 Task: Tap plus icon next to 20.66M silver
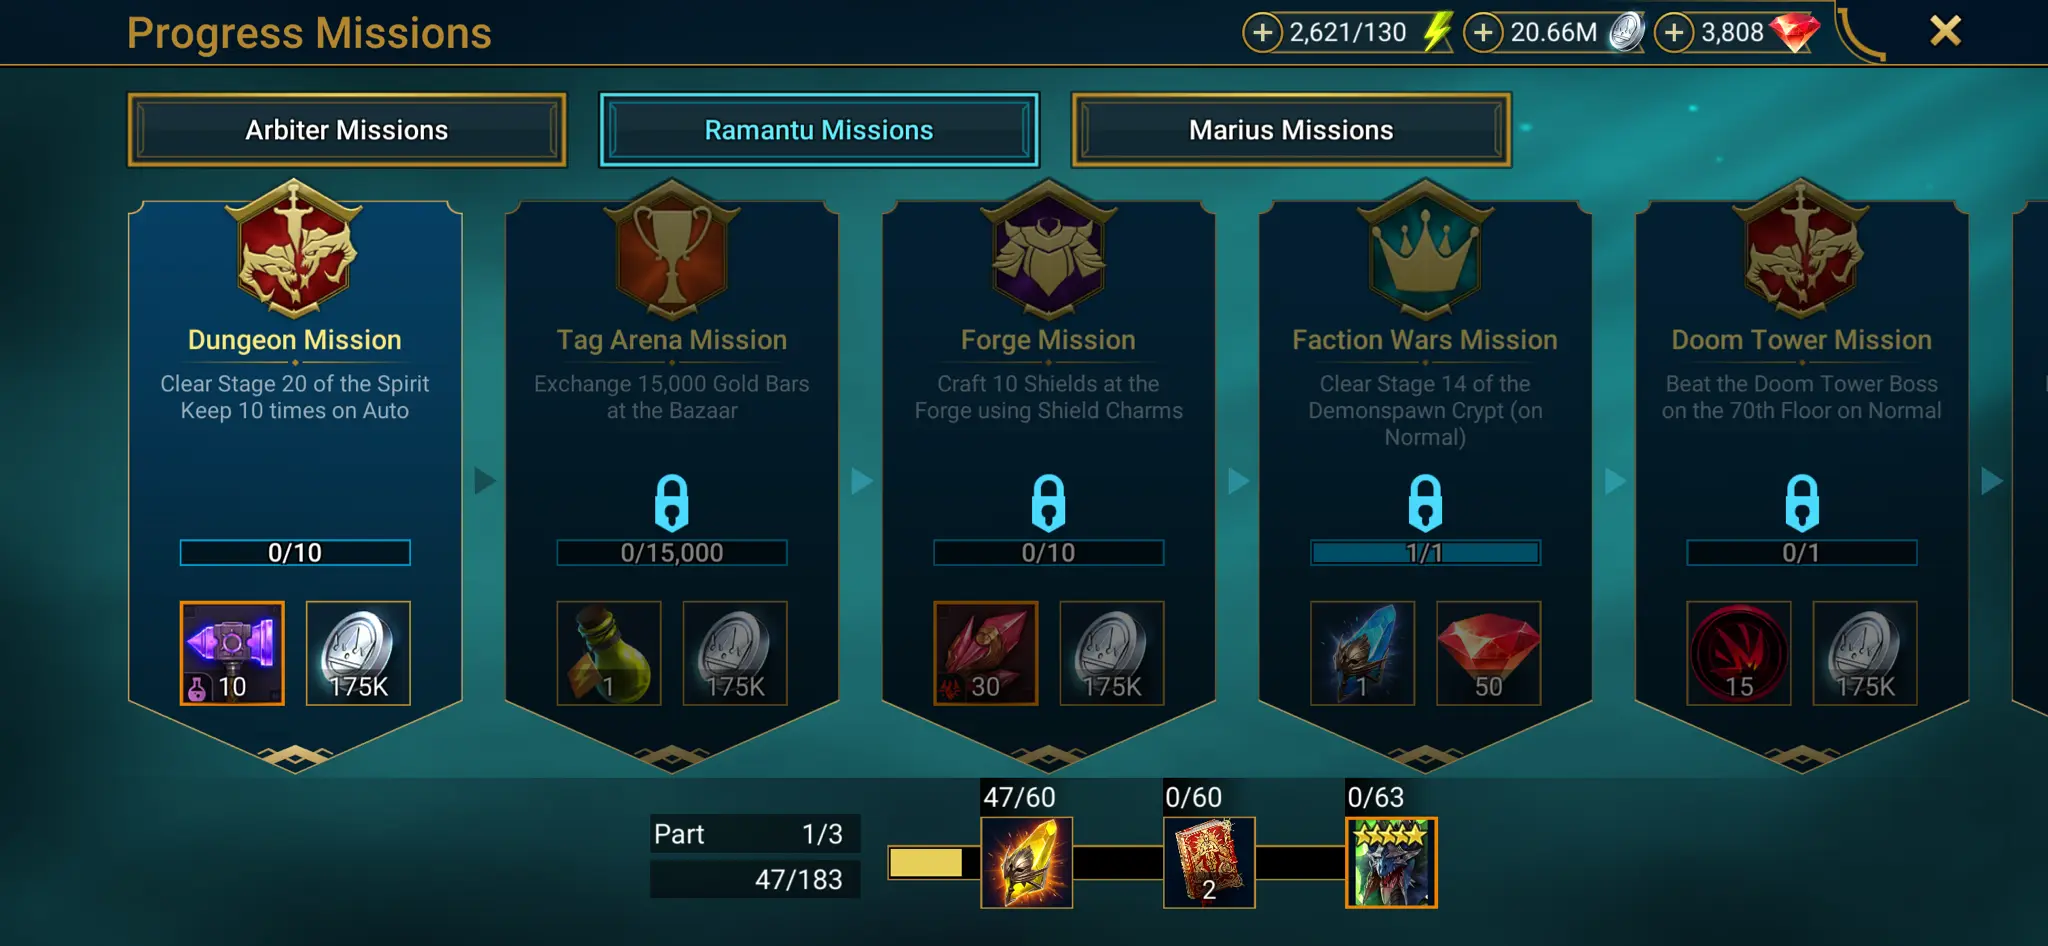point(1483,32)
